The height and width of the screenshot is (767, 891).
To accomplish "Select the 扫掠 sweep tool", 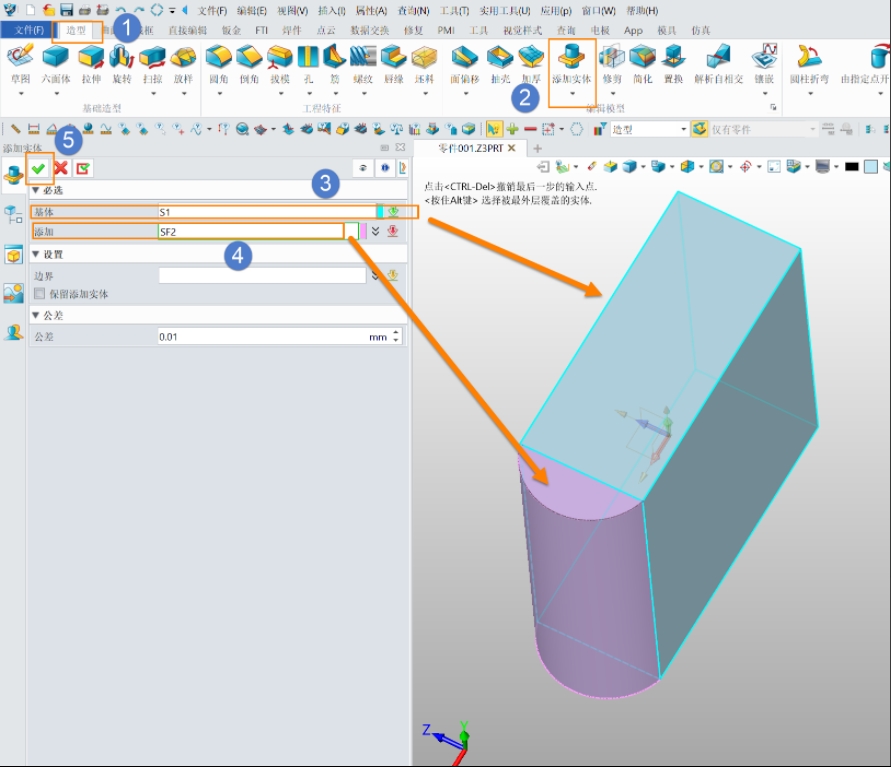I will coord(152,64).
